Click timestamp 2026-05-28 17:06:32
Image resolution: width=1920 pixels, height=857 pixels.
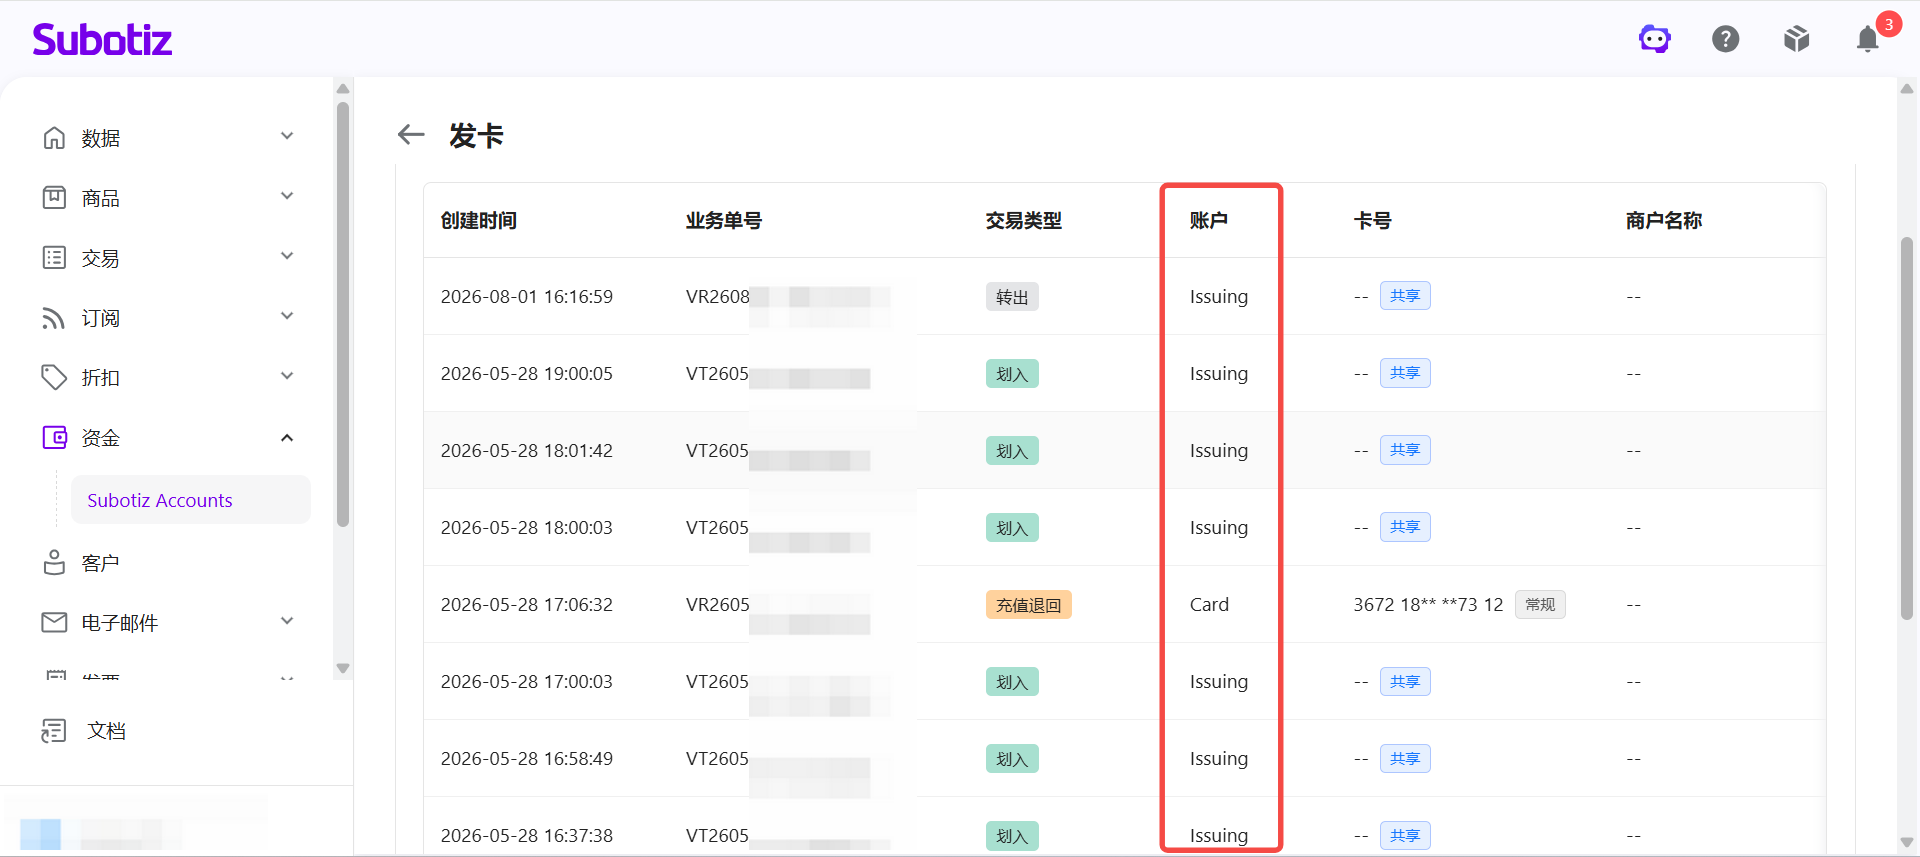[527, 604]
